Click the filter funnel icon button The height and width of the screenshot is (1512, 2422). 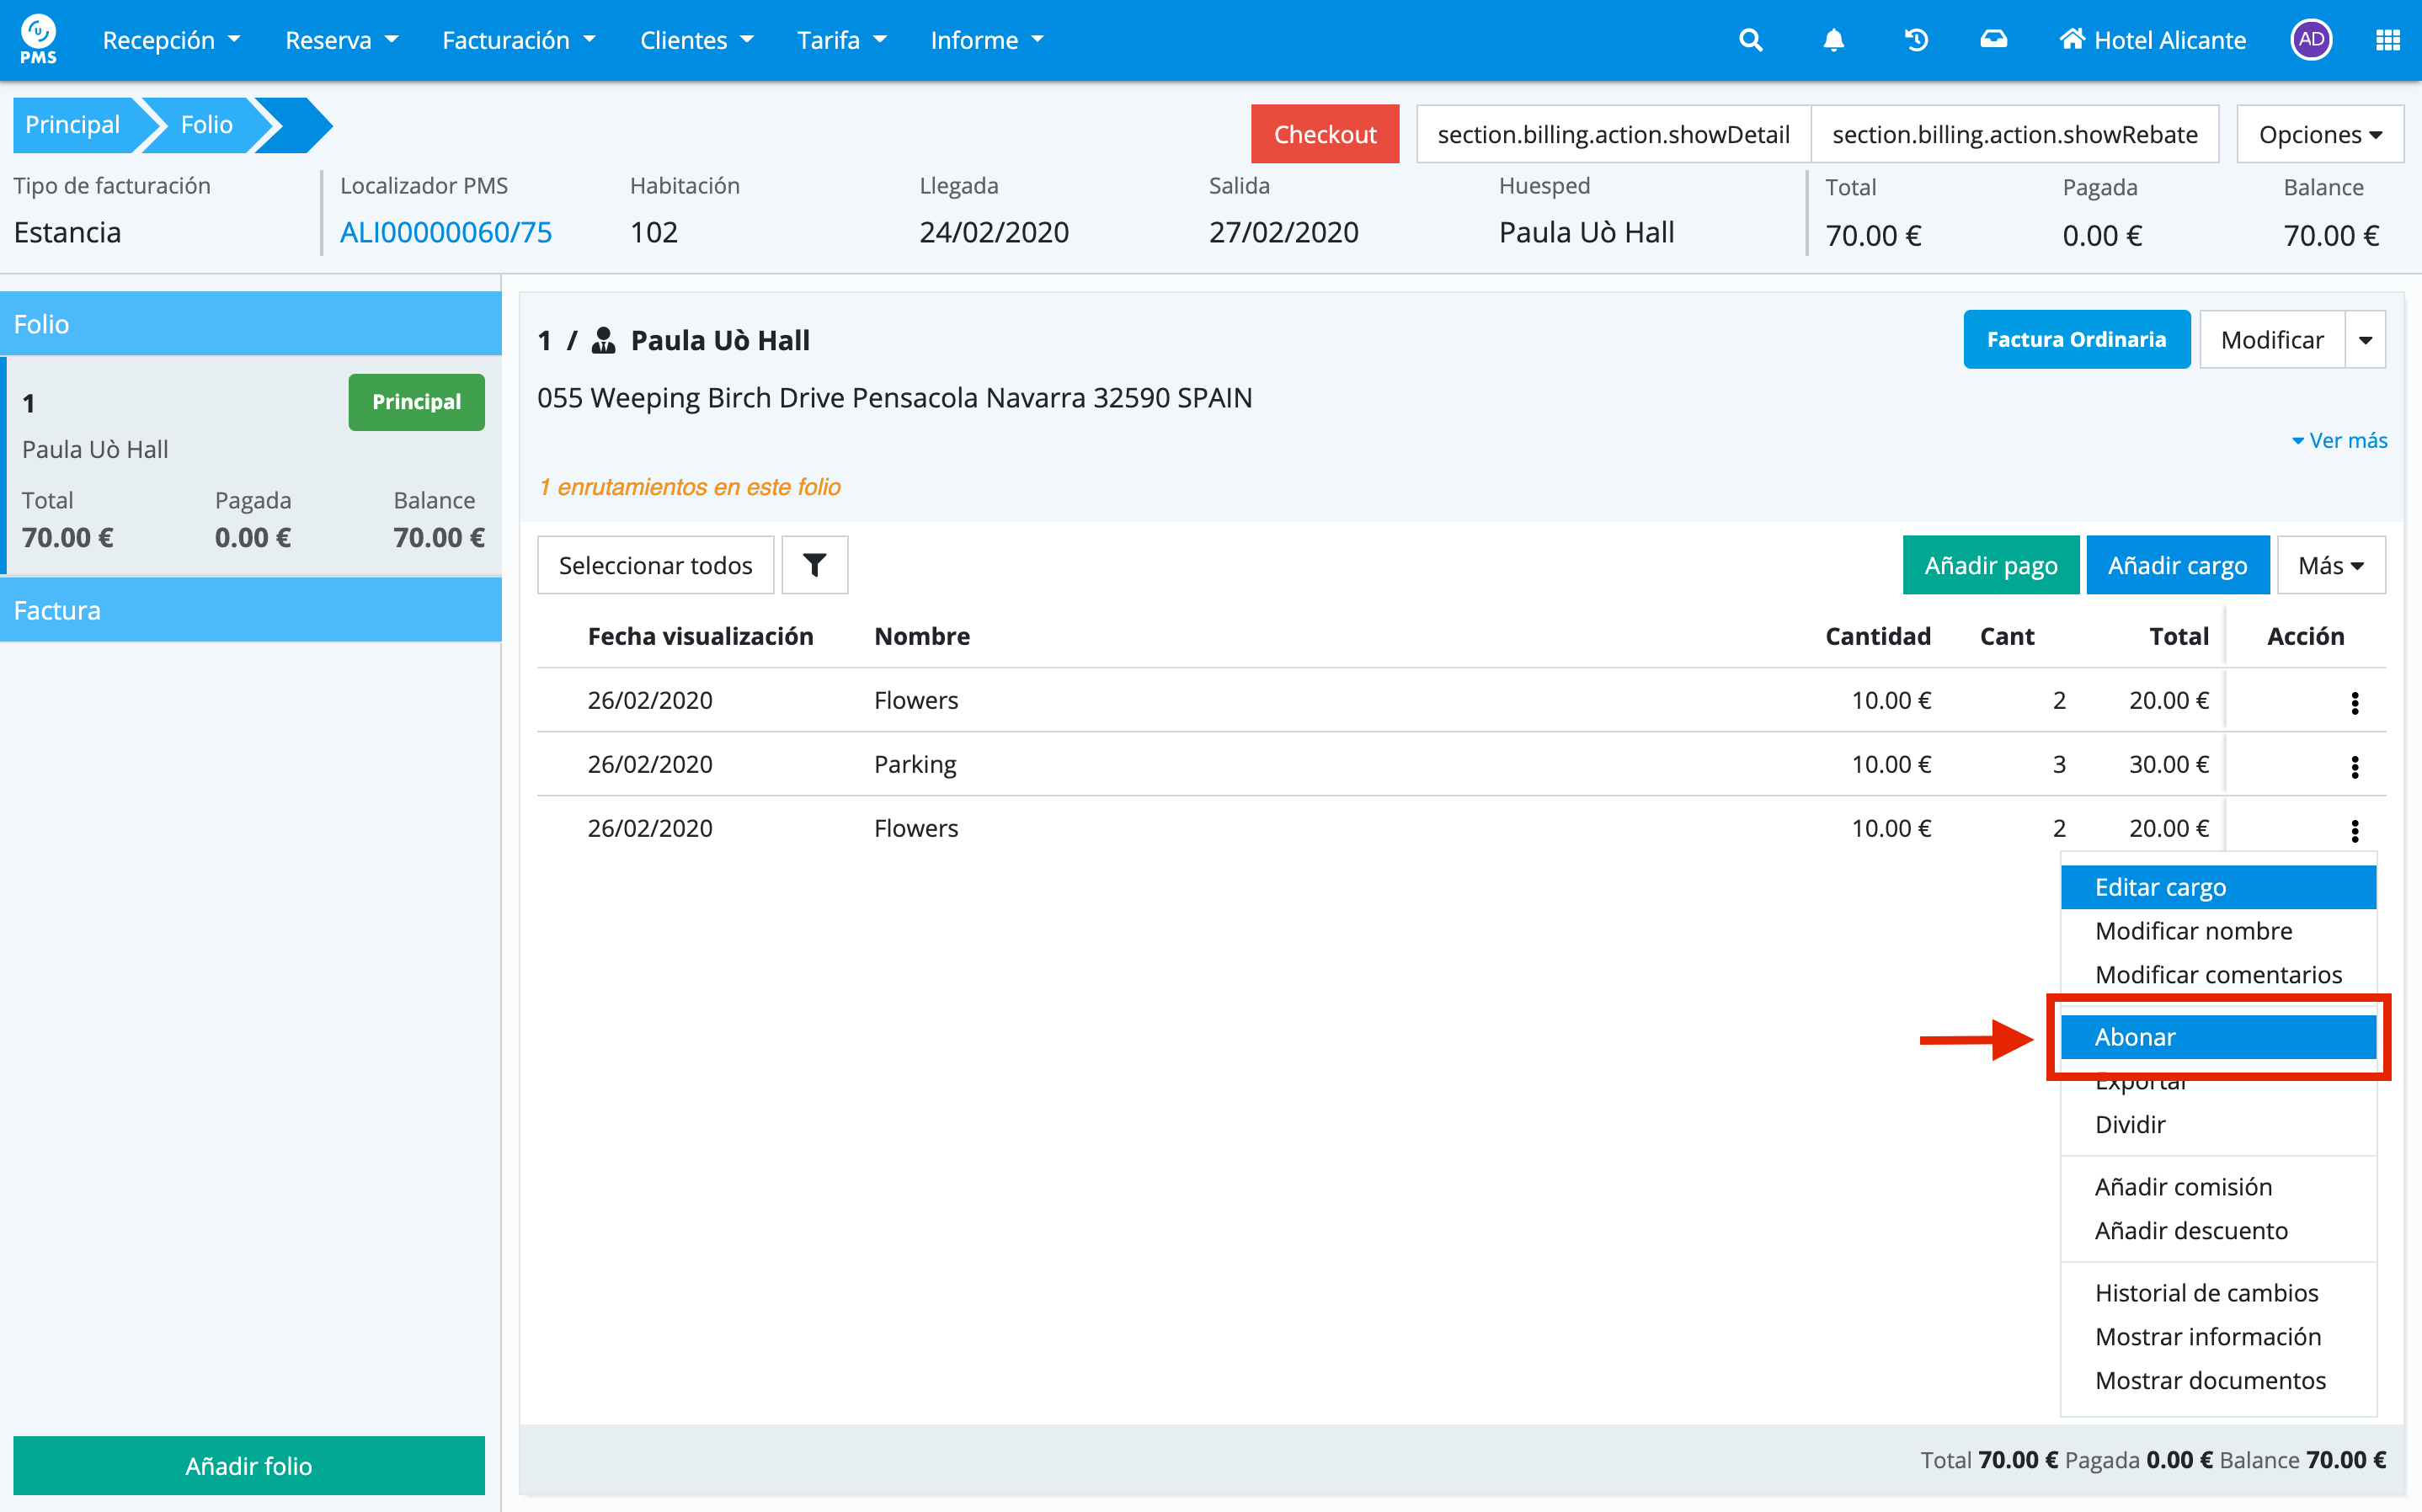pyautogui.click(x=814, y=565)
